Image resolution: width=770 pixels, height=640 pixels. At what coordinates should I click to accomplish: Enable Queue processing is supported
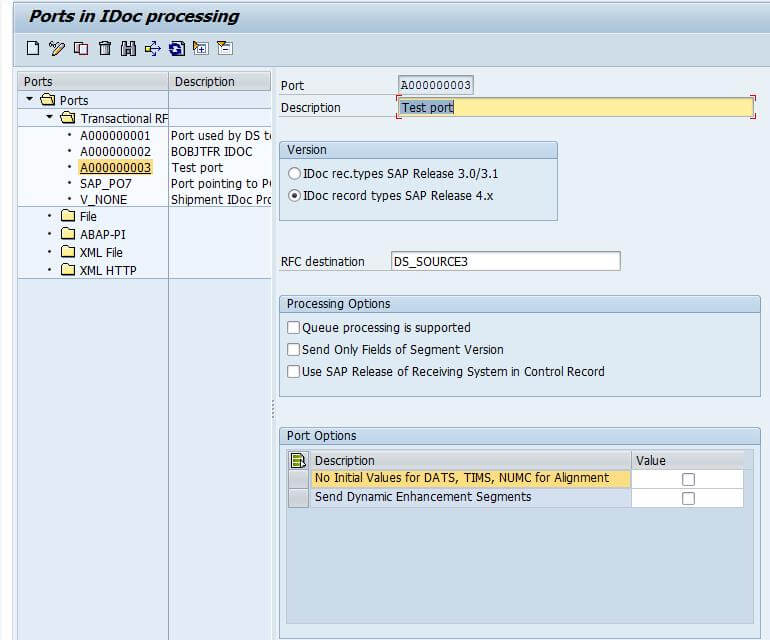click(294, 328)
